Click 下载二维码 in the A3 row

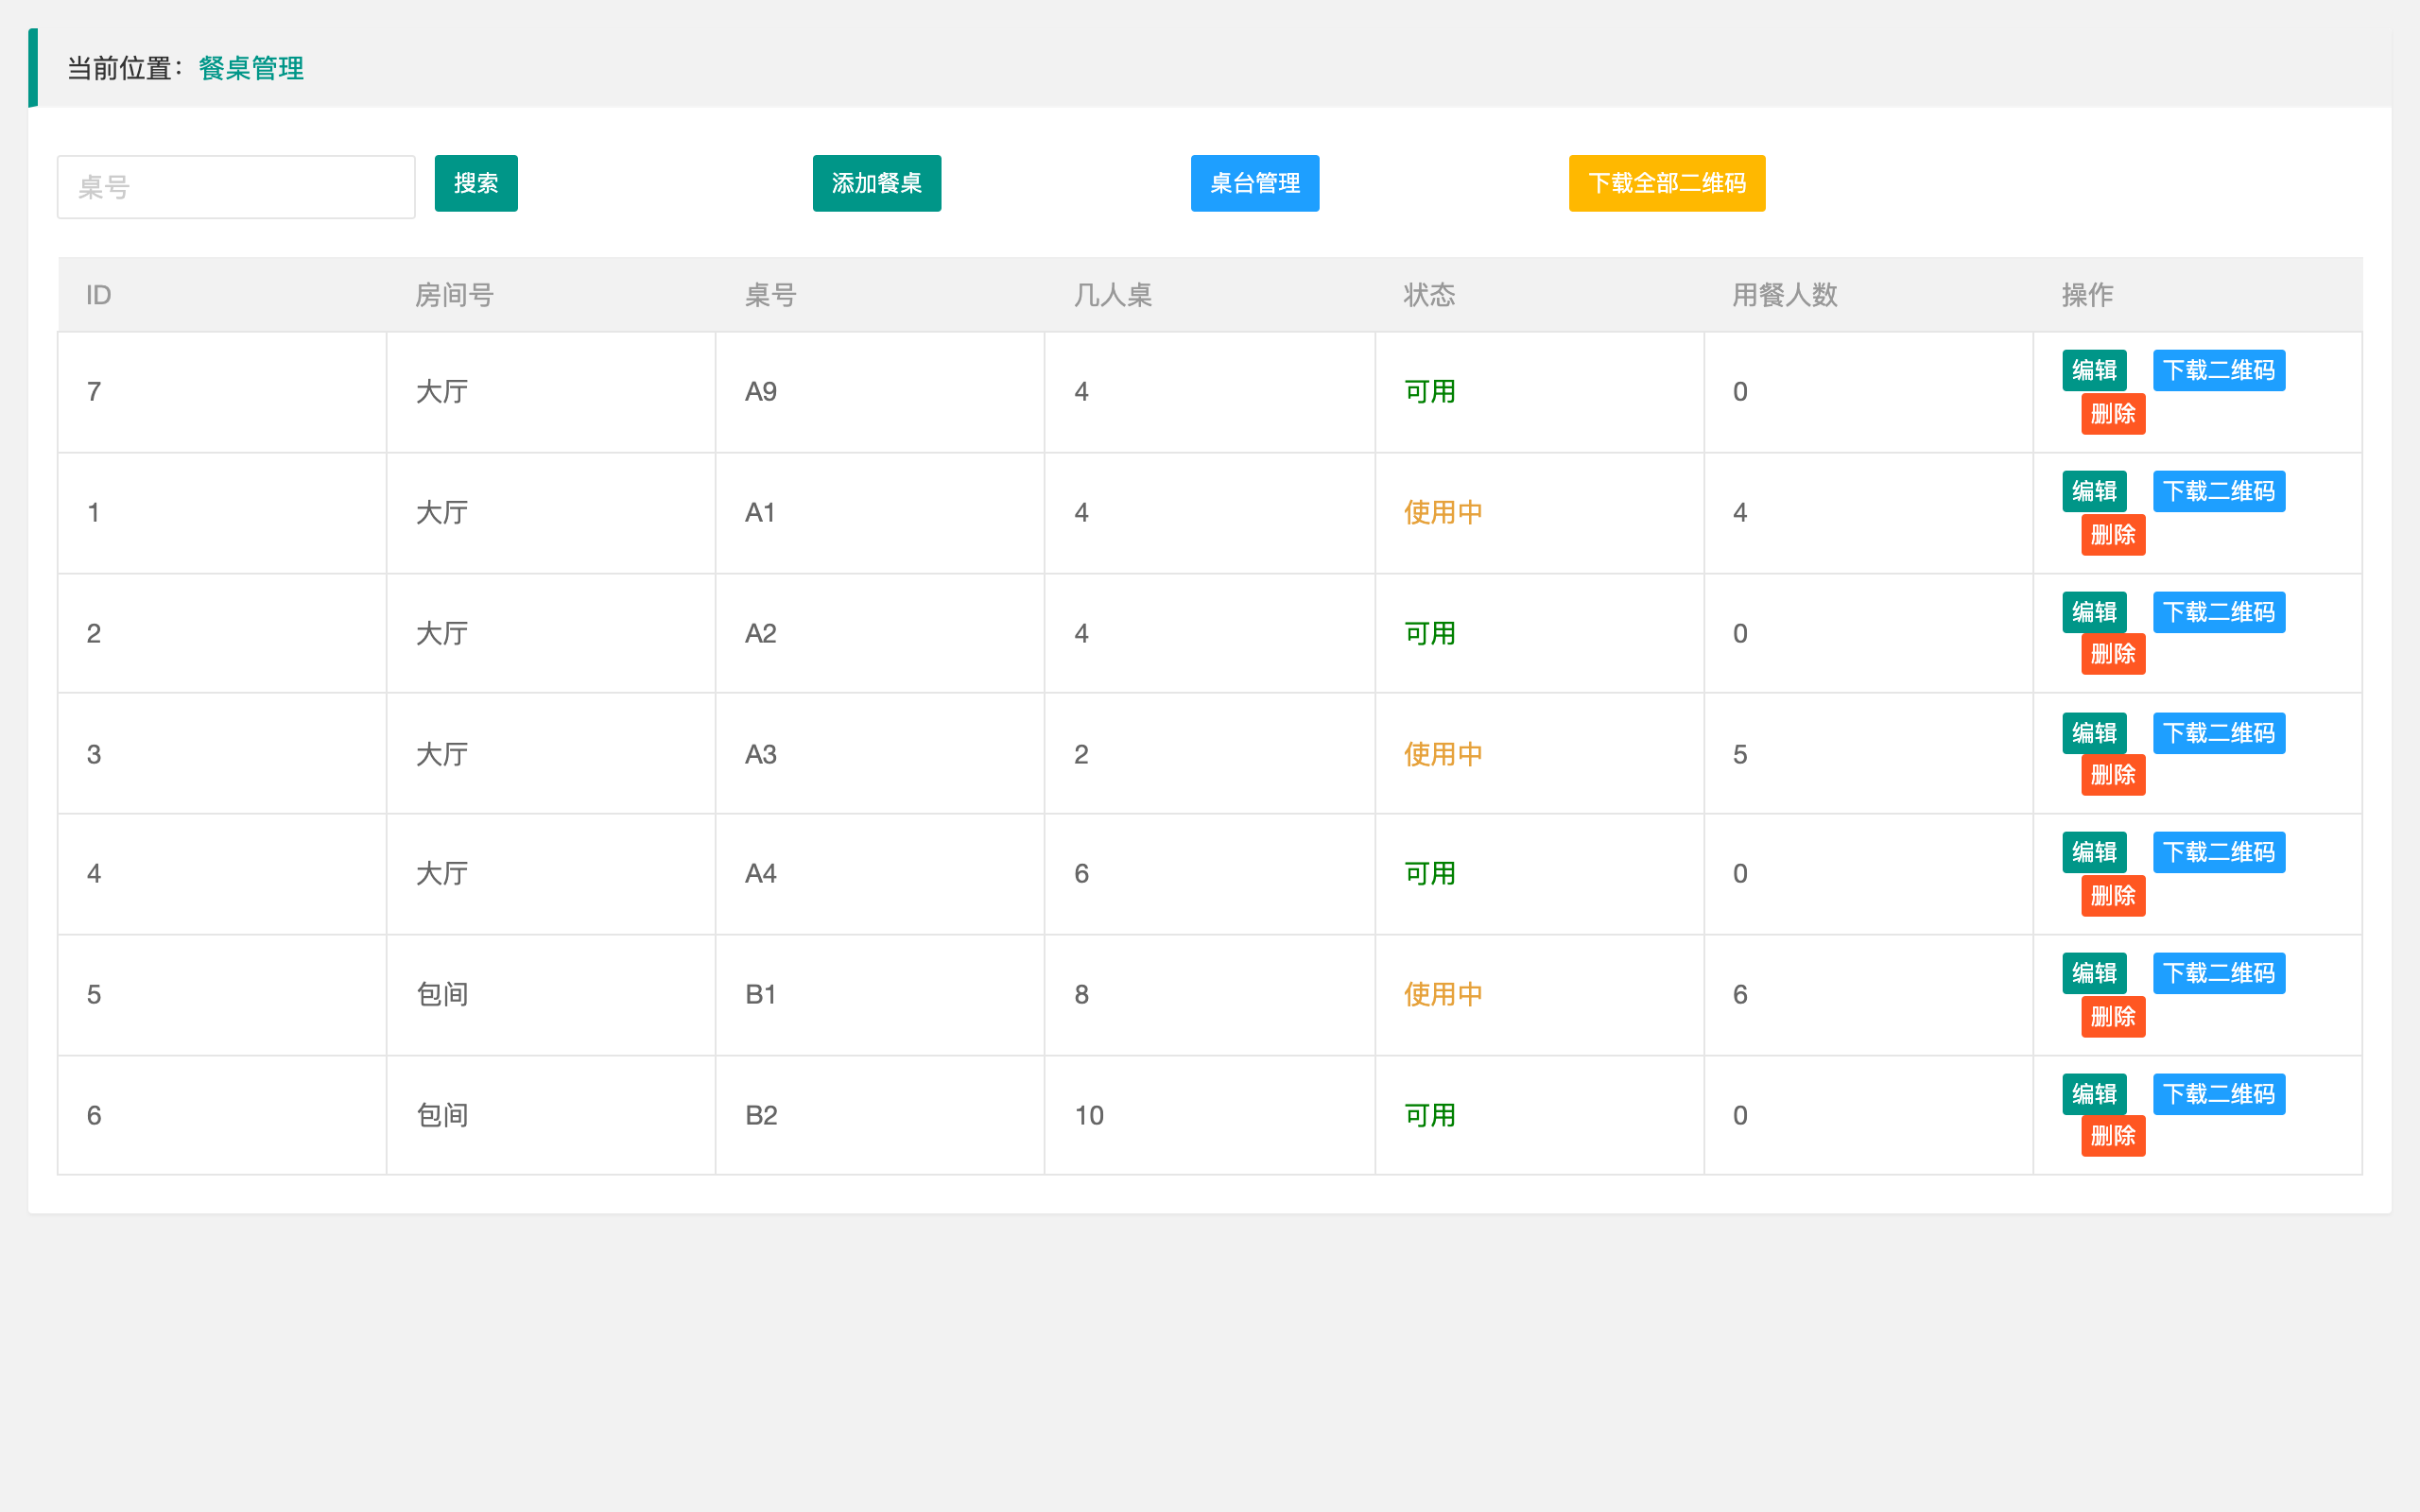pos(2219,733)
